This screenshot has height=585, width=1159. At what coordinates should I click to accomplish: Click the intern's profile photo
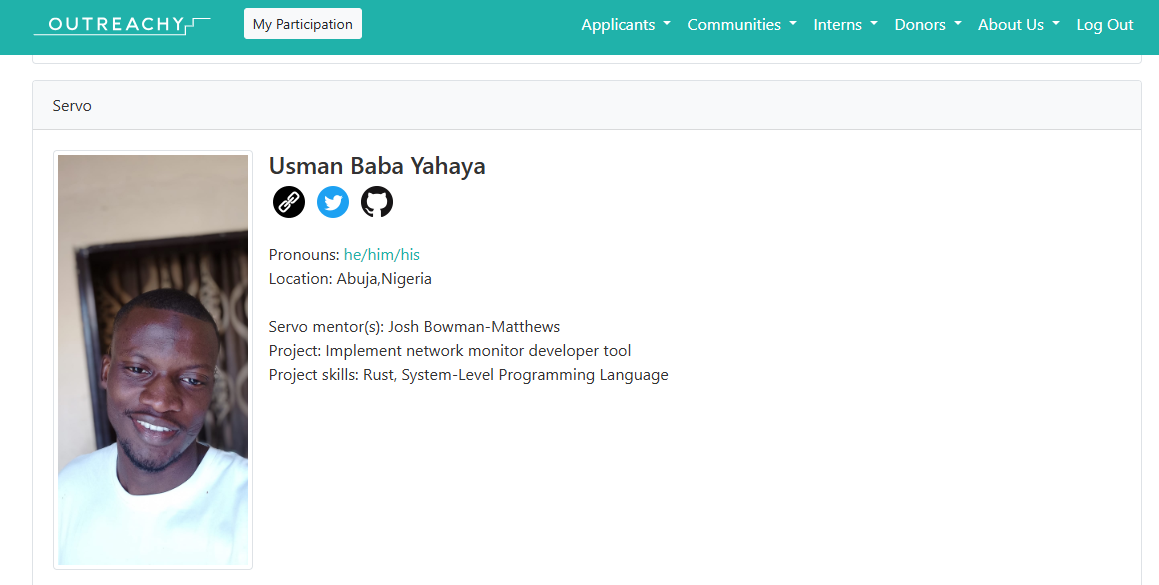pyautogui.click(x=153, y=360)
